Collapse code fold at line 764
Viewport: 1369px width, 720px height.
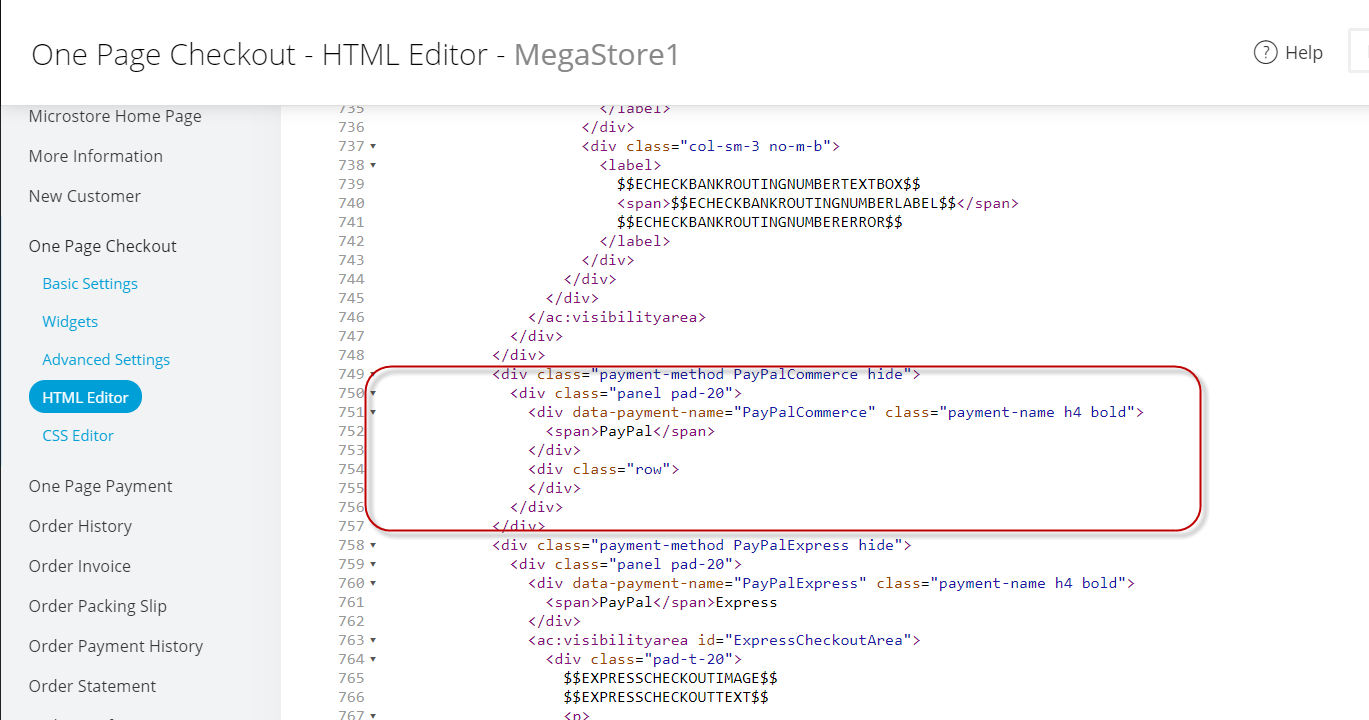(x=373, y=659)
